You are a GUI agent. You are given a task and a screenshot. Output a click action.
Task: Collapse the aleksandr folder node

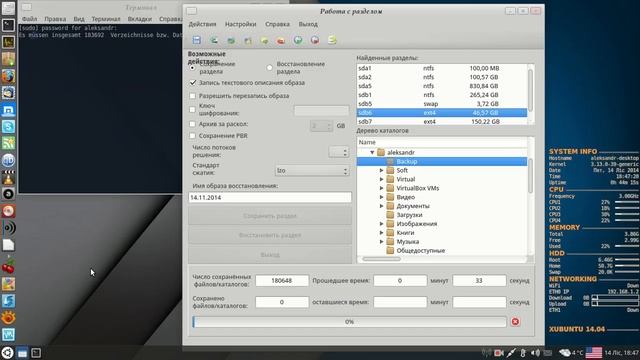coord(372,152)
